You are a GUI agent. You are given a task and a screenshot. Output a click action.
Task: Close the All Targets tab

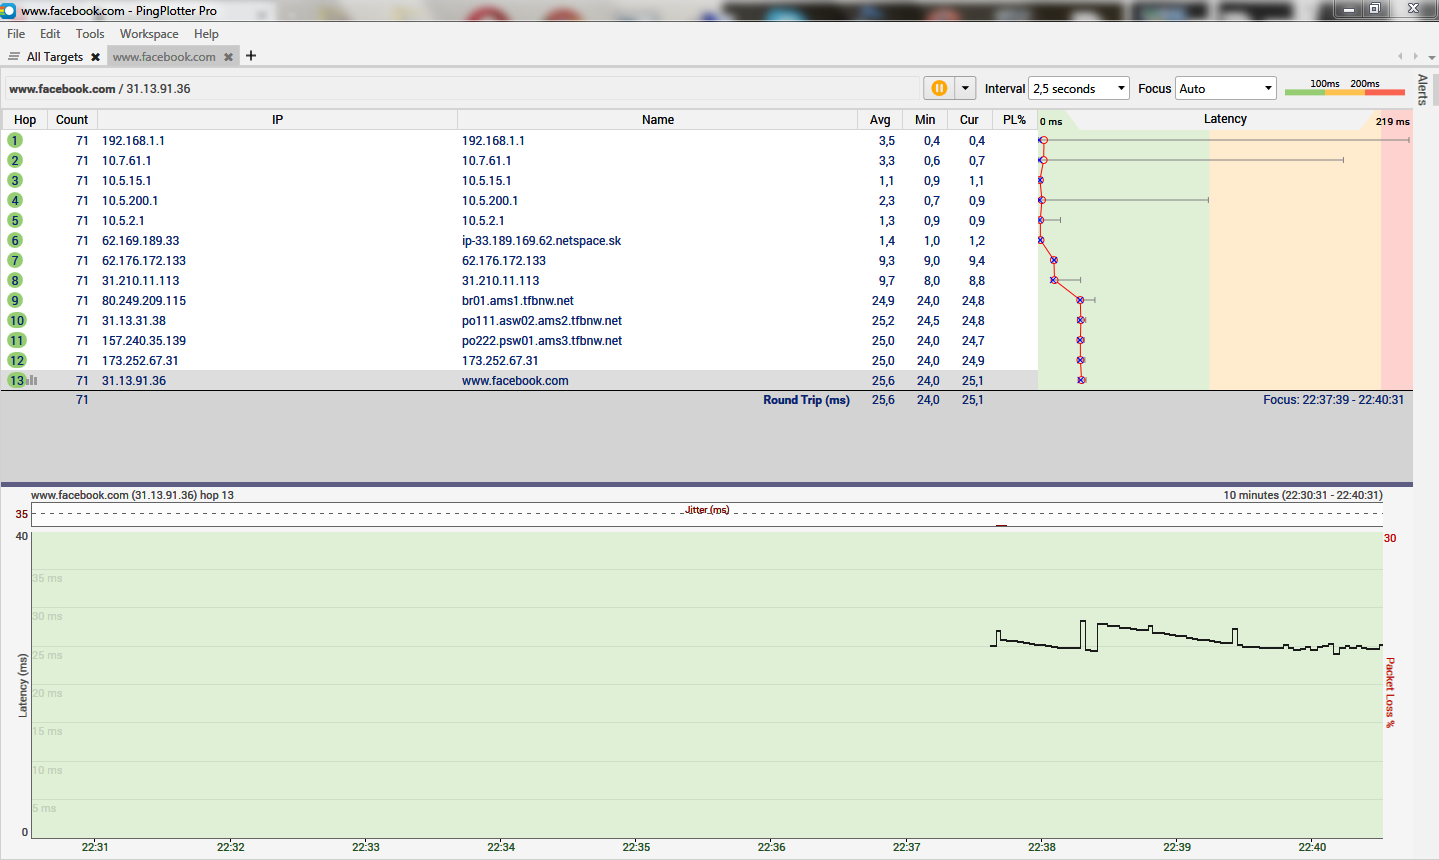pos(95,57)
